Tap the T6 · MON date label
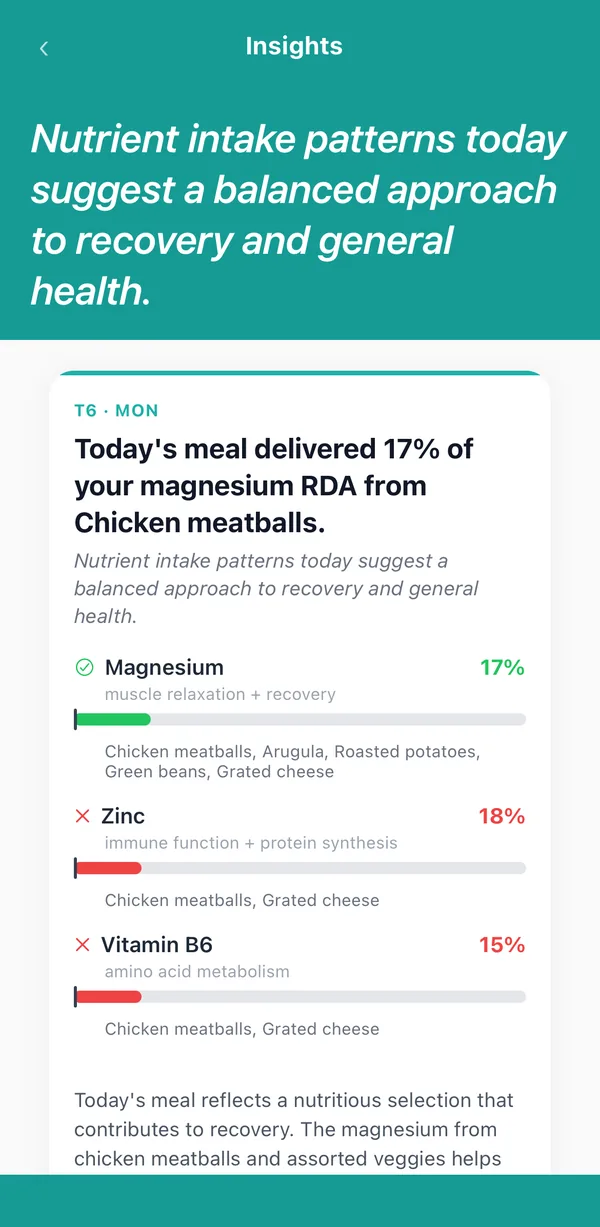This screenshot has height=1227, width=600. pos(116,410)
